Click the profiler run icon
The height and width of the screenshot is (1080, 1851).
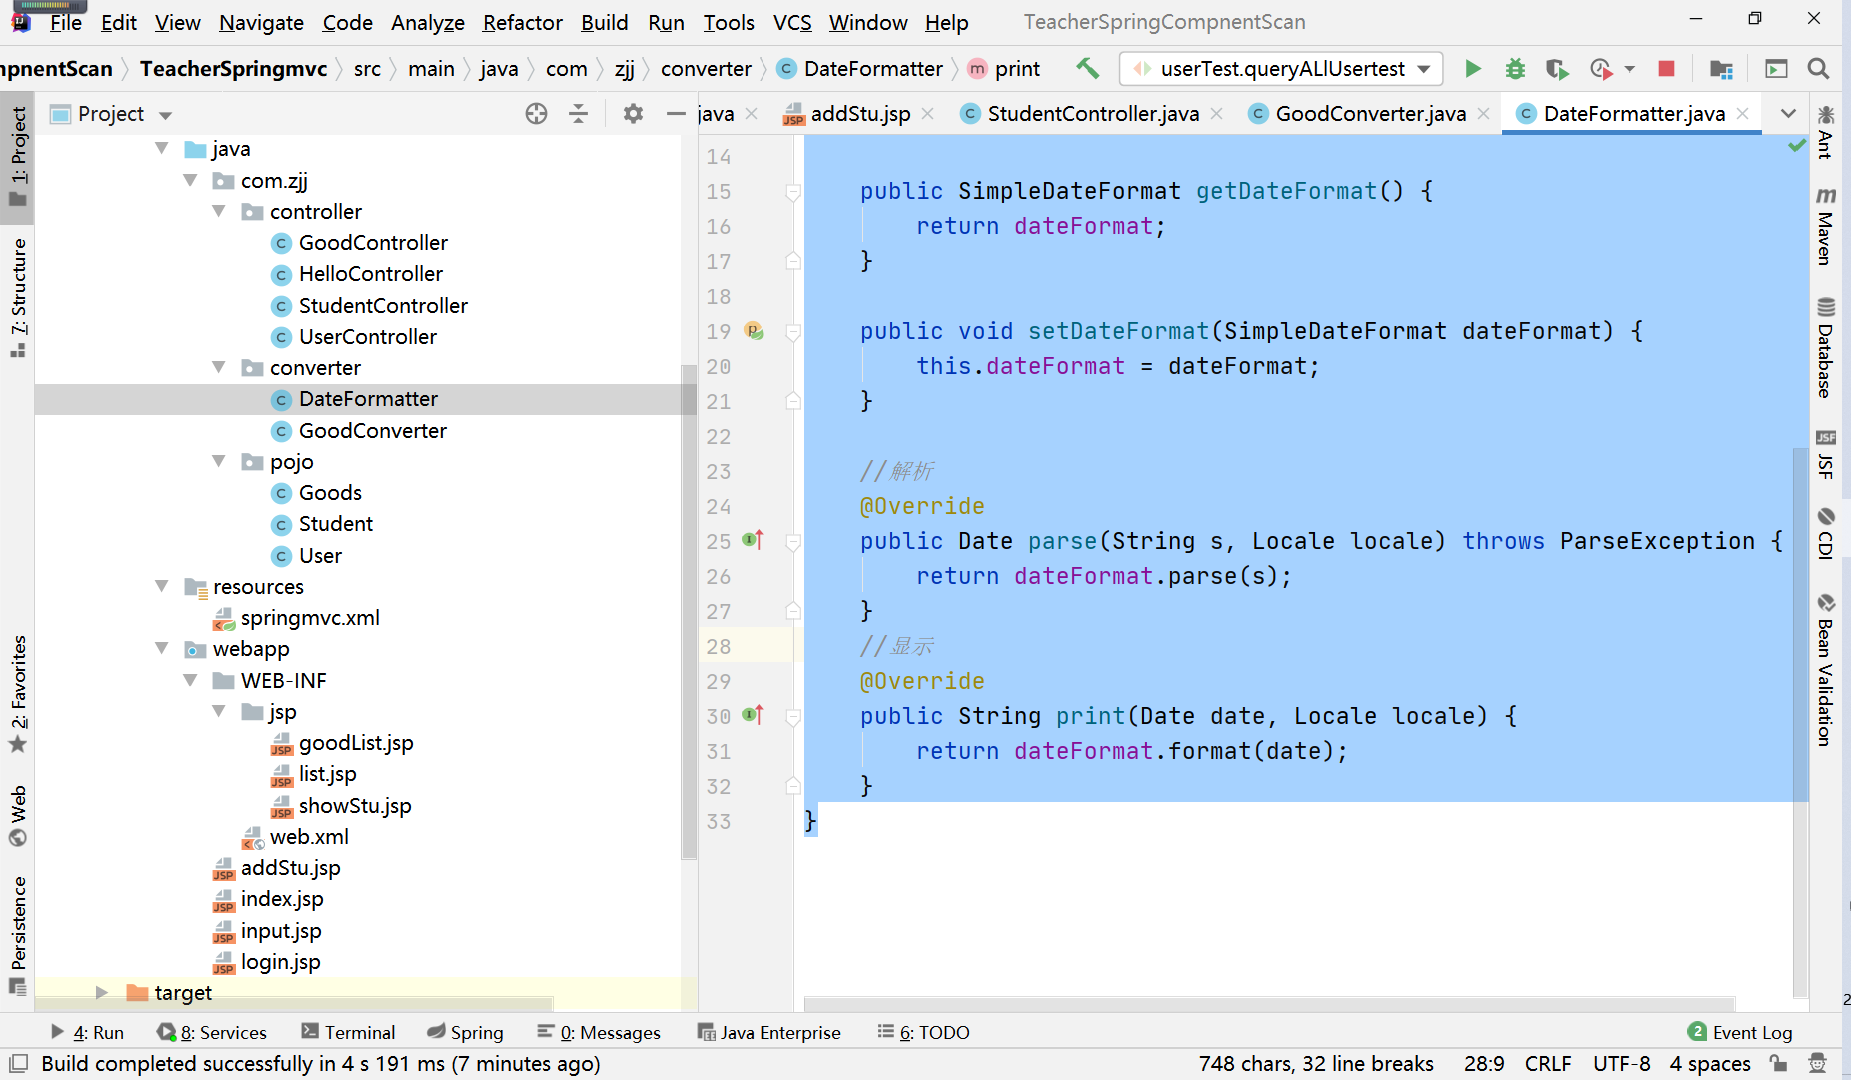click(1601, 69)
